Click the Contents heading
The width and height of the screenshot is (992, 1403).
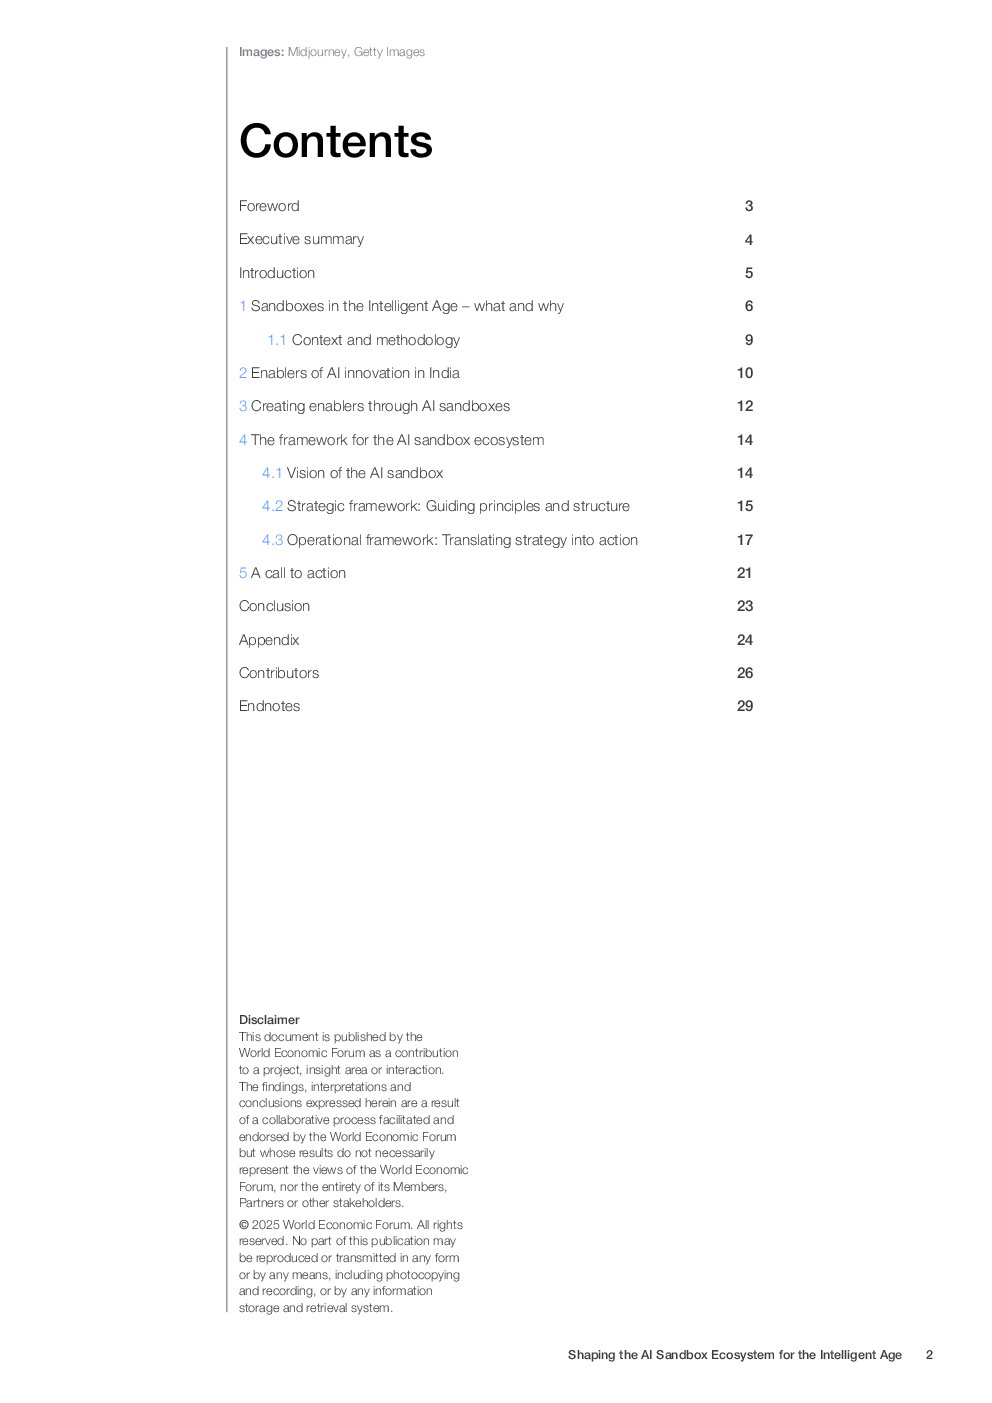pyautogui.click(x=336, y=141)
